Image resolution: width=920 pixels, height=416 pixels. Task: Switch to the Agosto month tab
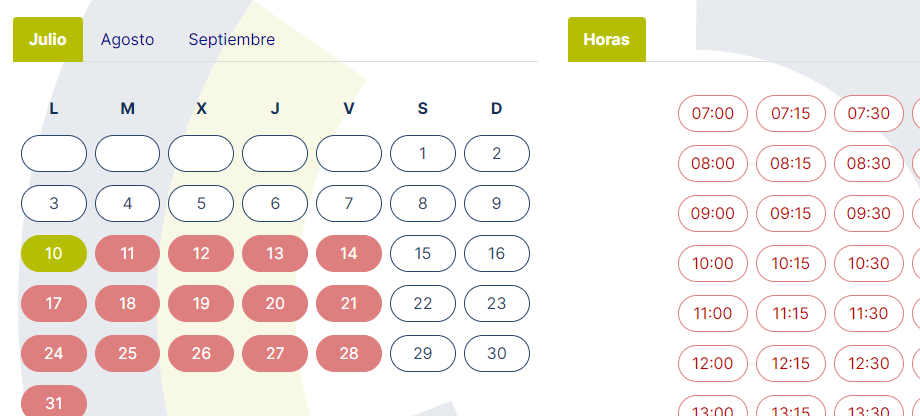127,40
